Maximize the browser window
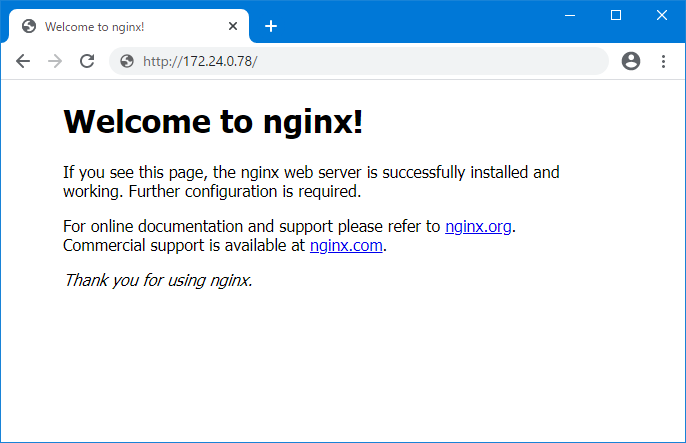Image resolution: width=686 pixels, height=443 pixels. pos(616,16)
